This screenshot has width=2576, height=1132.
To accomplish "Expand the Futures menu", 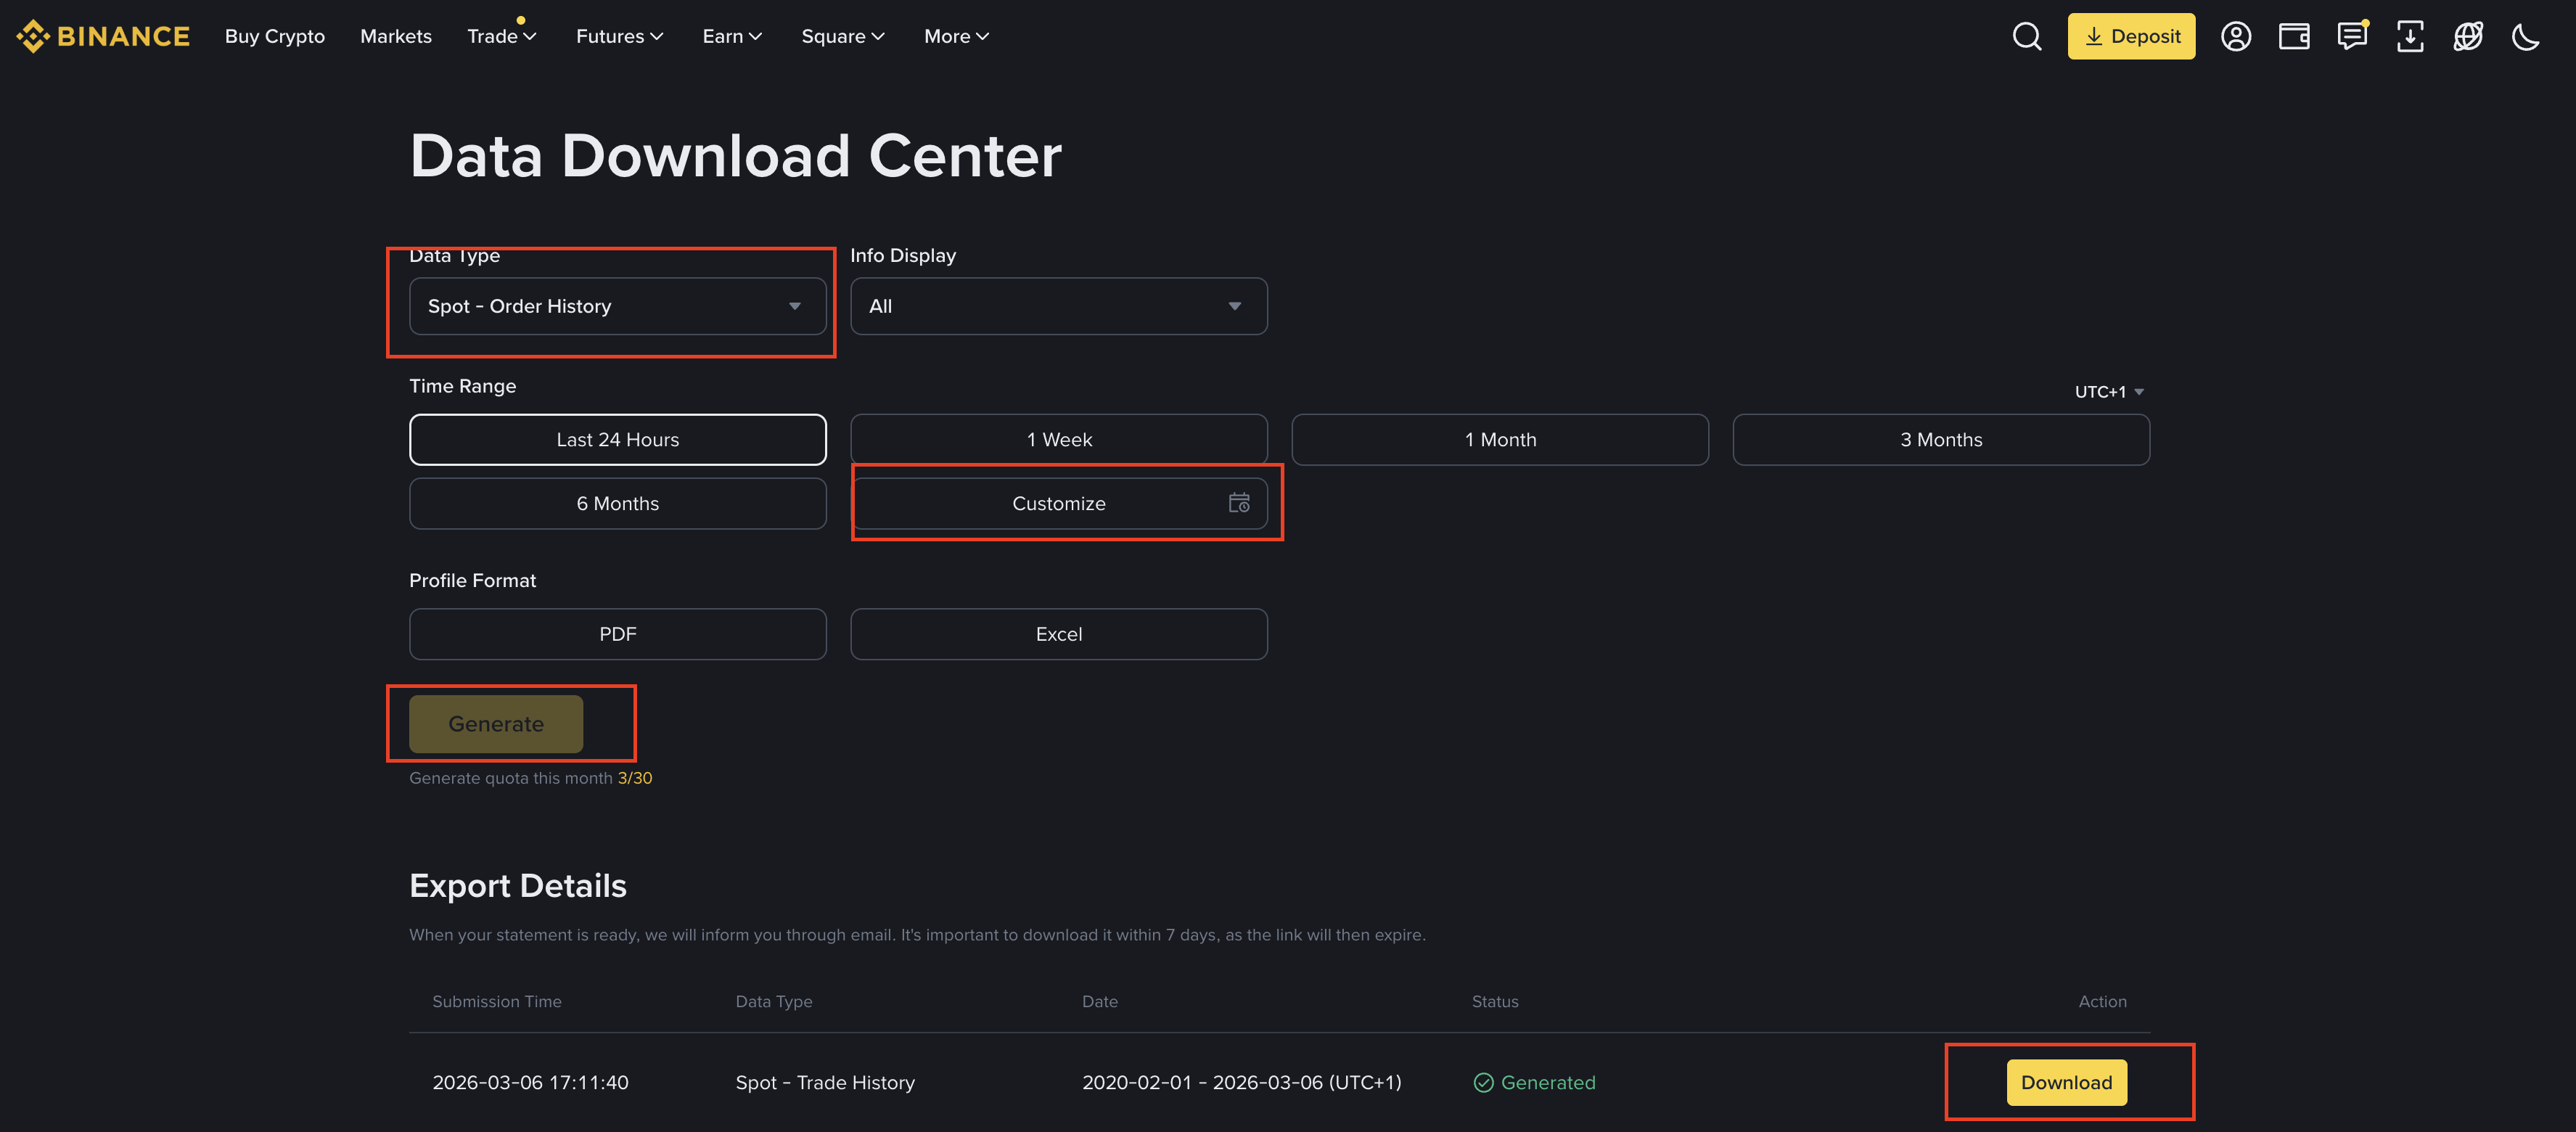I will tap(618, 36).
